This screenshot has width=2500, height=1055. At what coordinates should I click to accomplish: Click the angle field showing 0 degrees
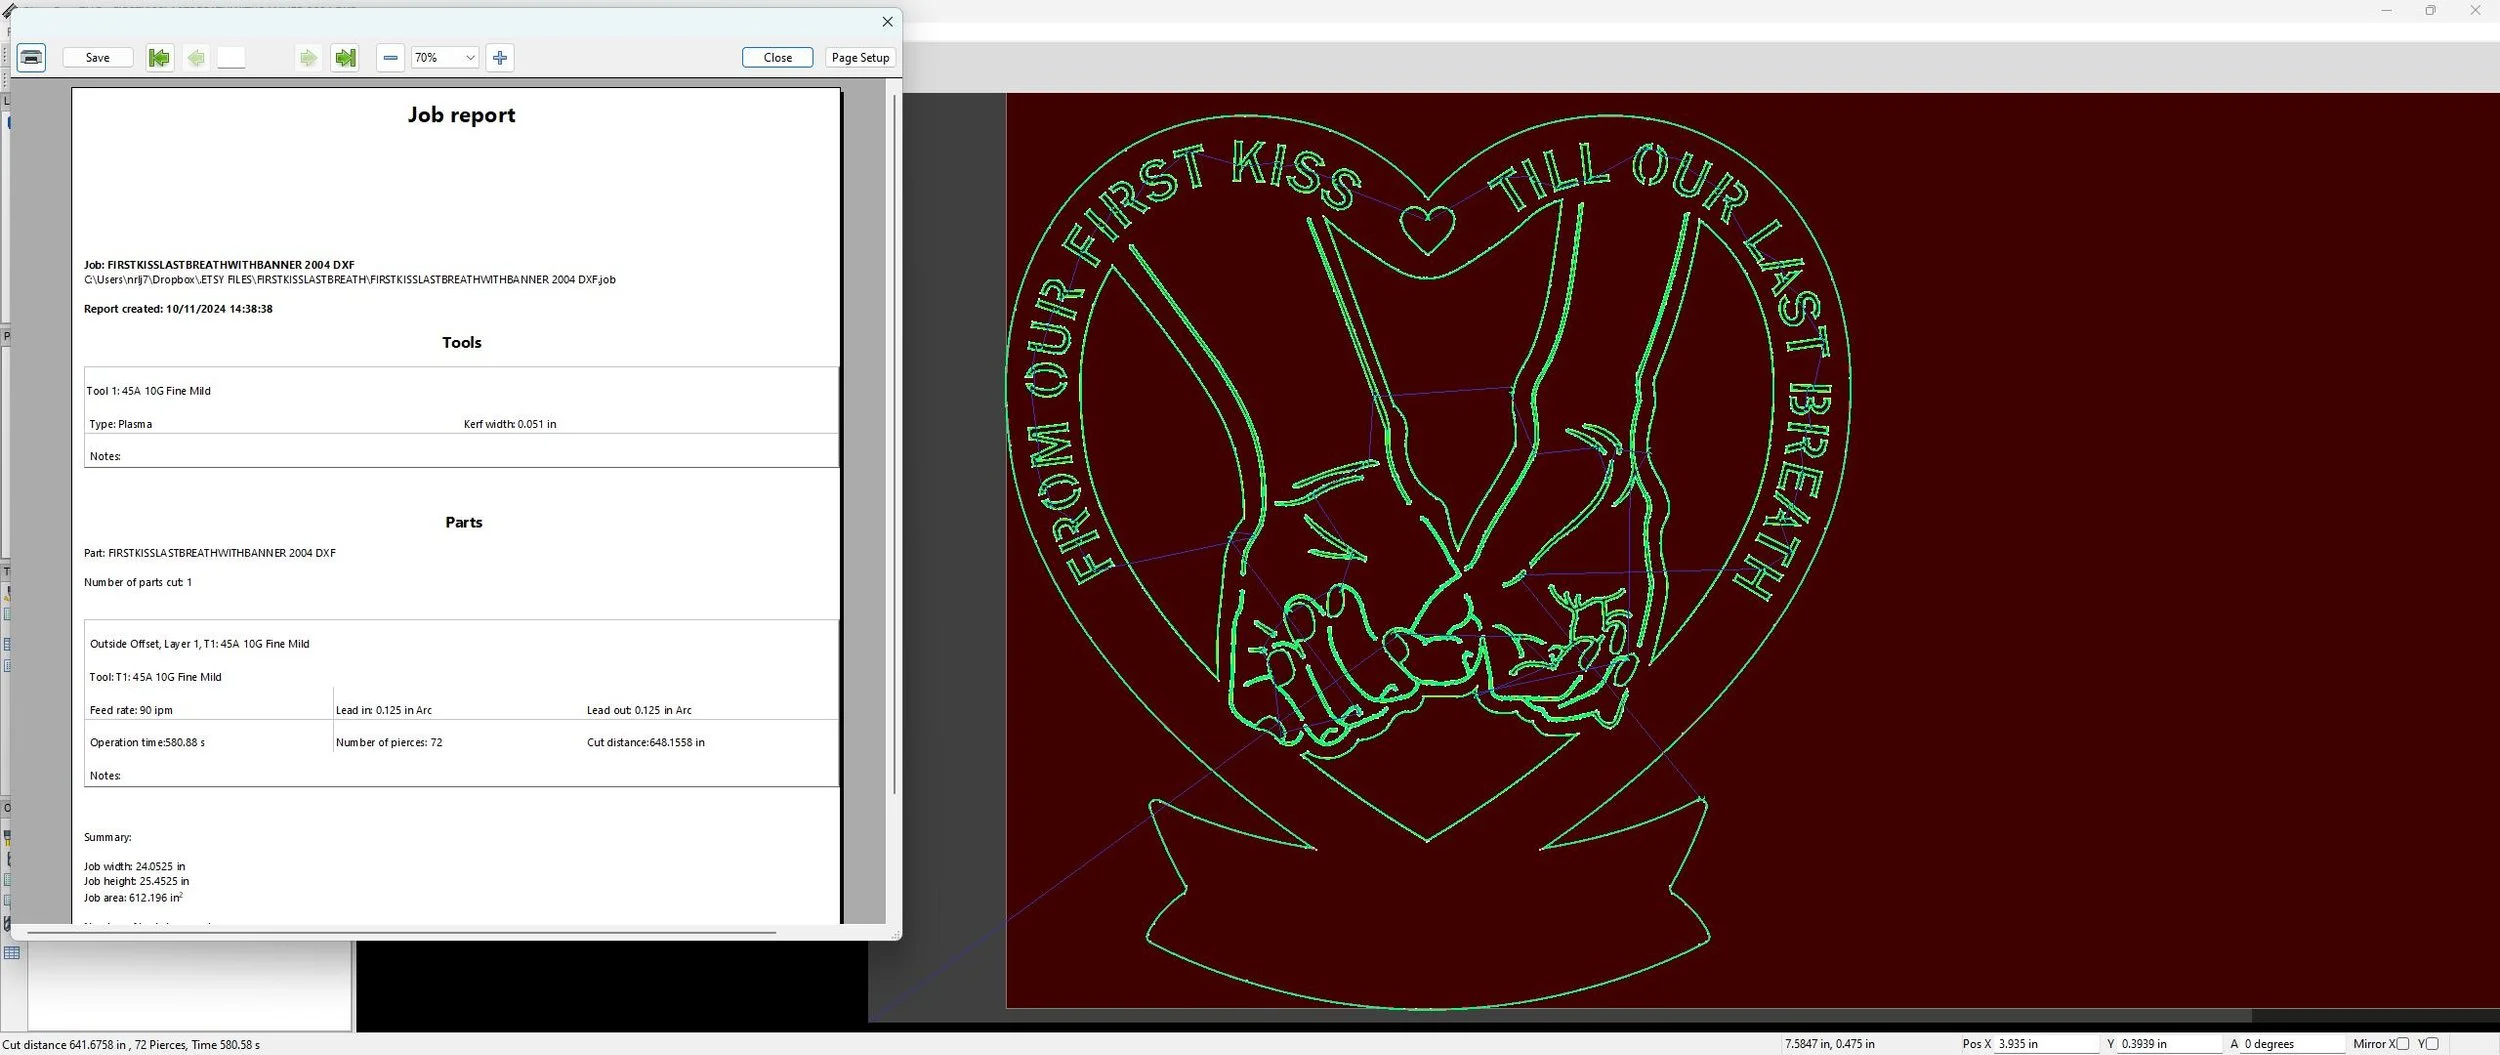pyautogui.click(x=2292, y=1044)
